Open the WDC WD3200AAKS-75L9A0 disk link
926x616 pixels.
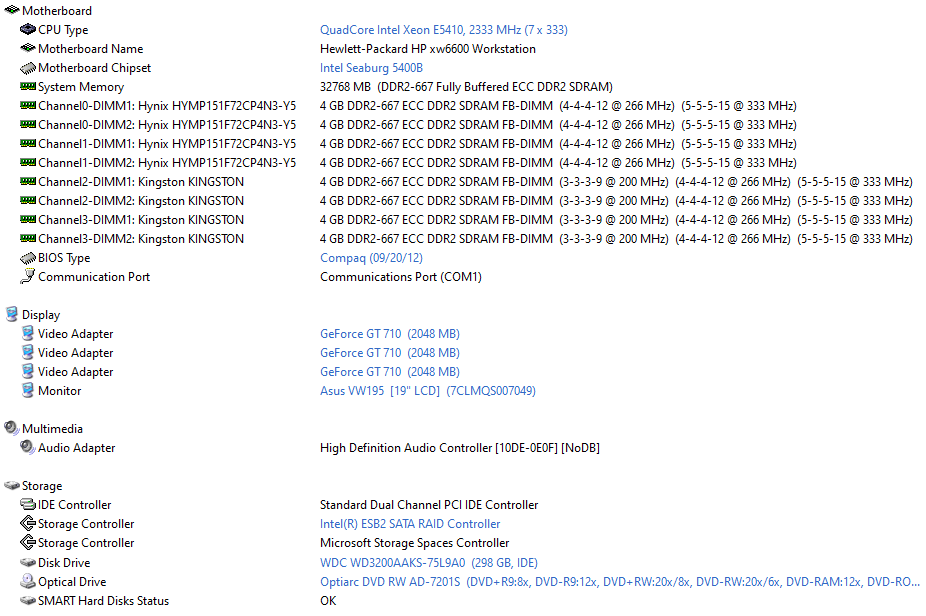pyautogui.click(x=429, y=563)
